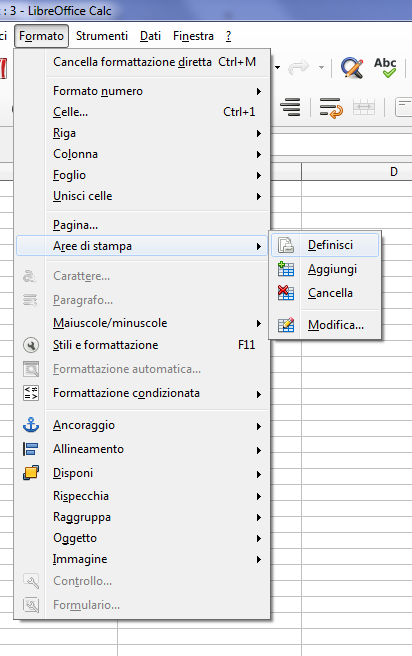412x656 pixels.
Task: Expand the Foglio submenu
Action: (142, 175)
